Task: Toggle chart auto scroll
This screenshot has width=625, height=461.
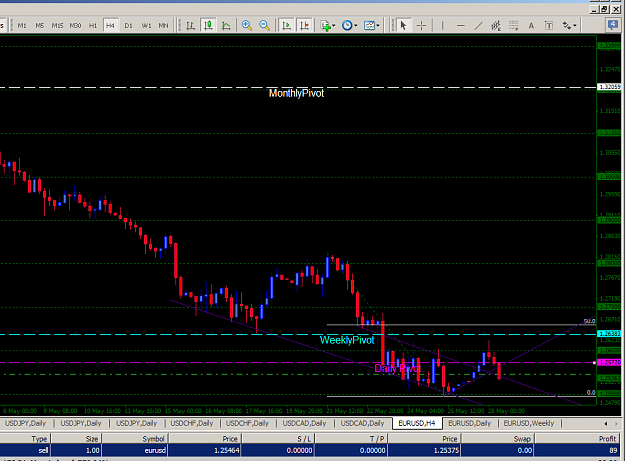Action: click(x=286, y=26)
